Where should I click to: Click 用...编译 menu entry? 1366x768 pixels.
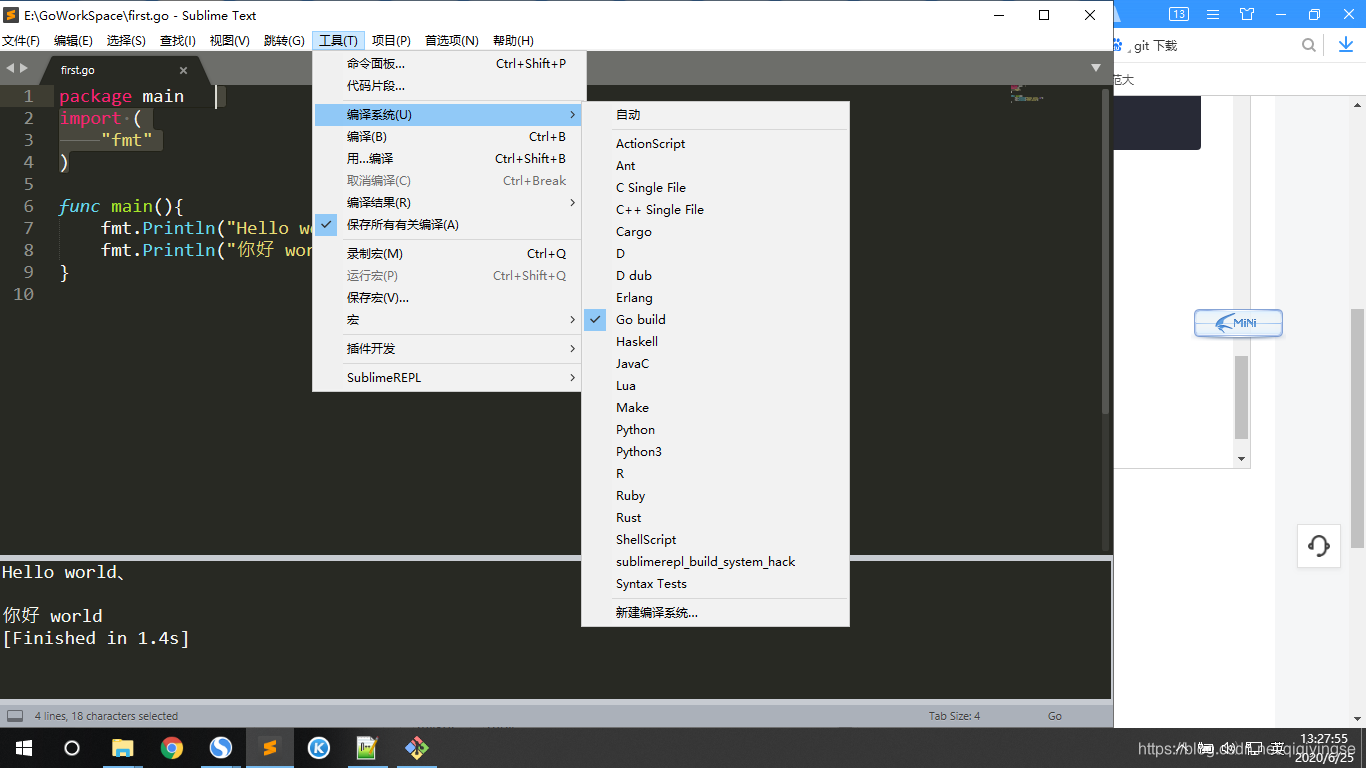click(447, 159)
